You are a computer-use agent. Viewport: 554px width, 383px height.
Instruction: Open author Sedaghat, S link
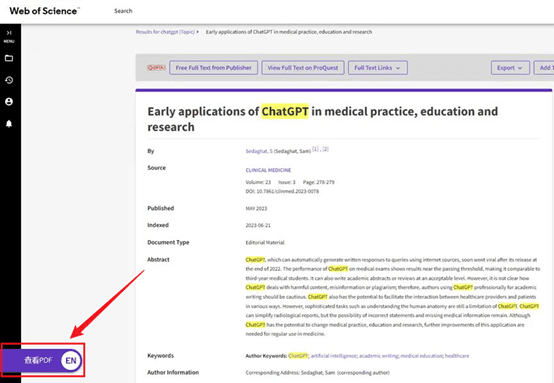259,151
